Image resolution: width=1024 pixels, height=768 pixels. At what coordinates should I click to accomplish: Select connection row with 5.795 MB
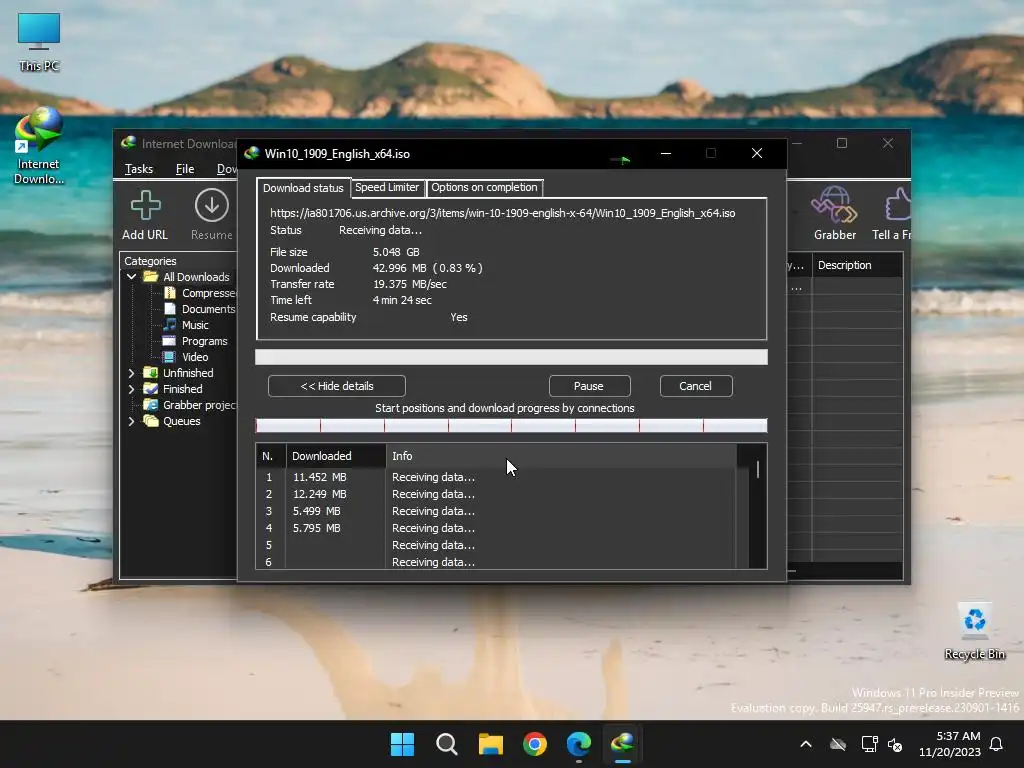[496, 528]
